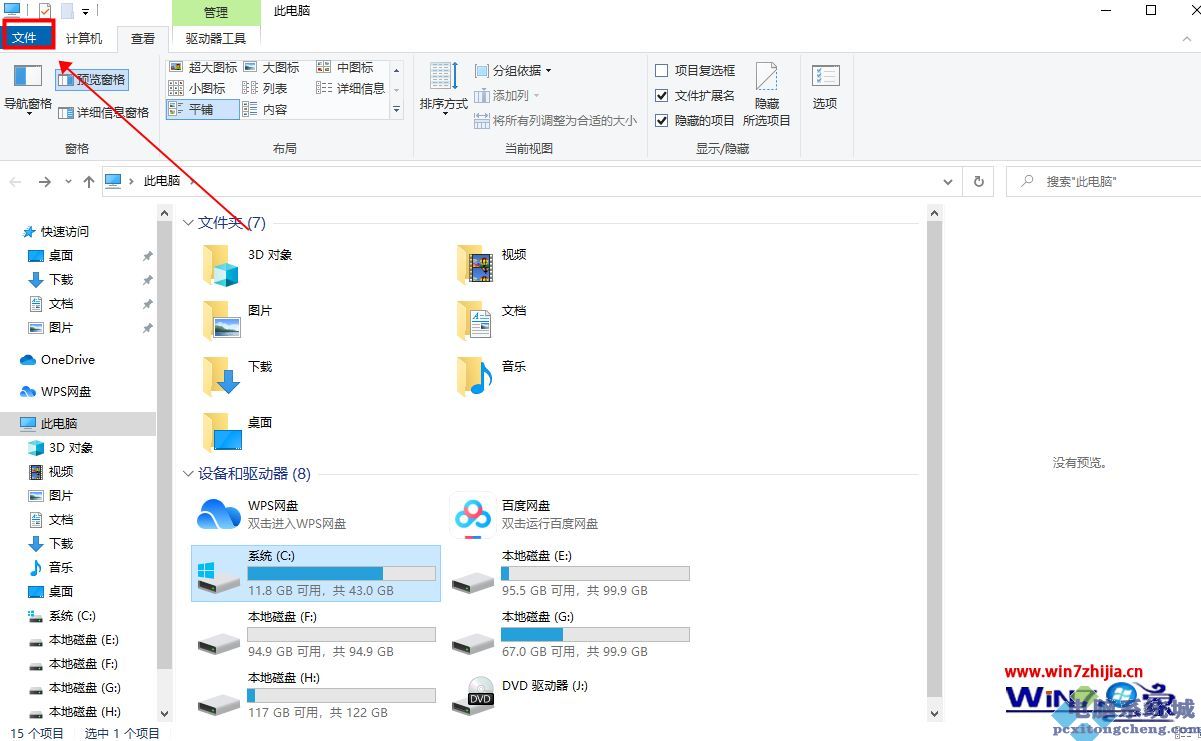The height and width of the screenshot is (741, 1201).
Task: Select Extra large icons layout
Action: point(203,67)
